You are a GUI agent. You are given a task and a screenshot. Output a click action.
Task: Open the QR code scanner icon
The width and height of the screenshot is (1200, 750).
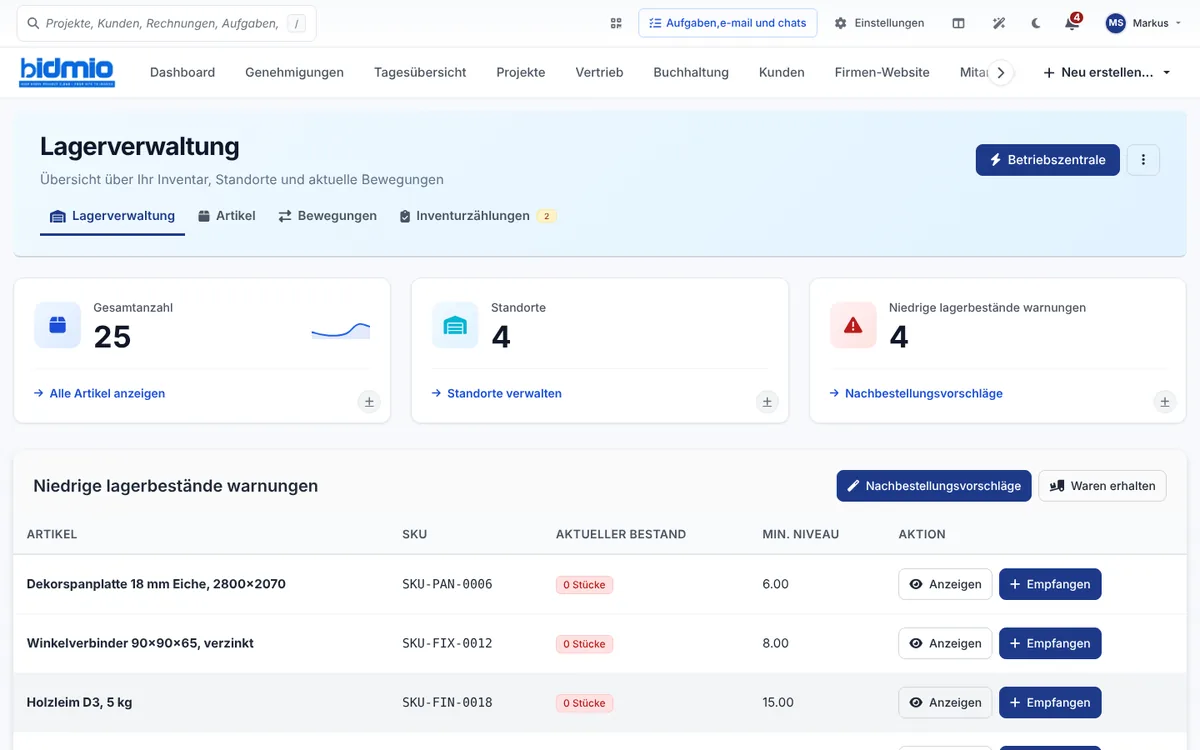[616, 23]
